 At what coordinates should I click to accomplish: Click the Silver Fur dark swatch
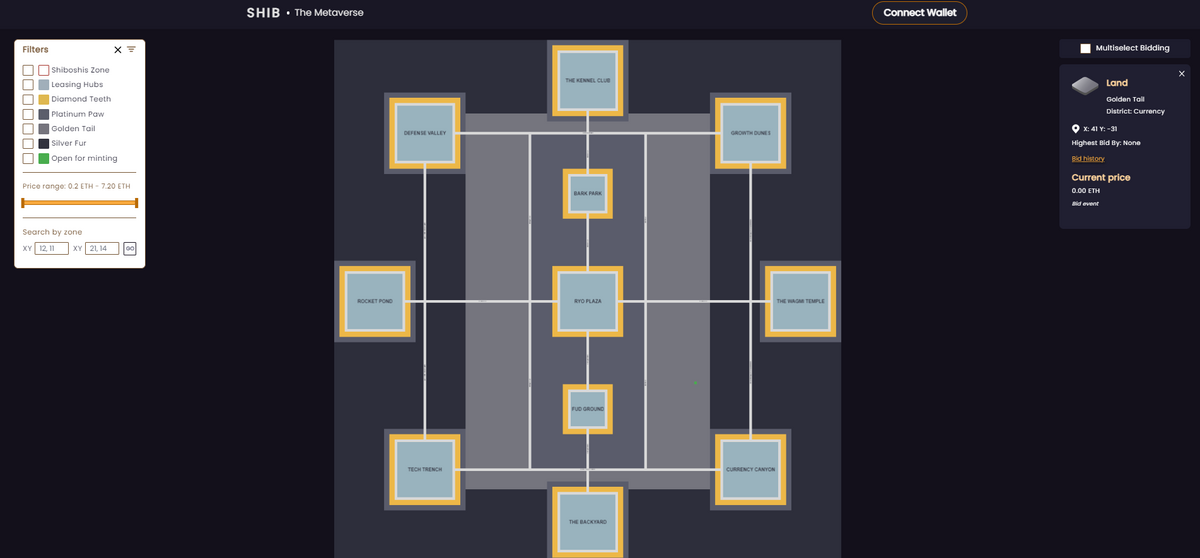[43, 144]
